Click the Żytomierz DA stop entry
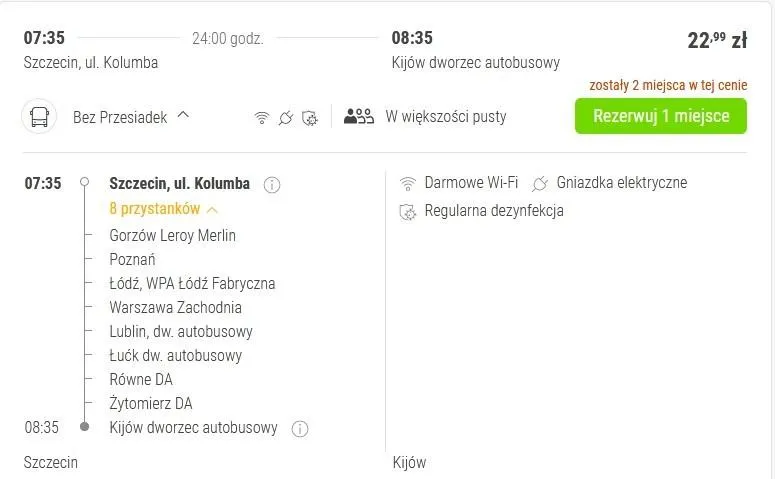 coord(151,404)
